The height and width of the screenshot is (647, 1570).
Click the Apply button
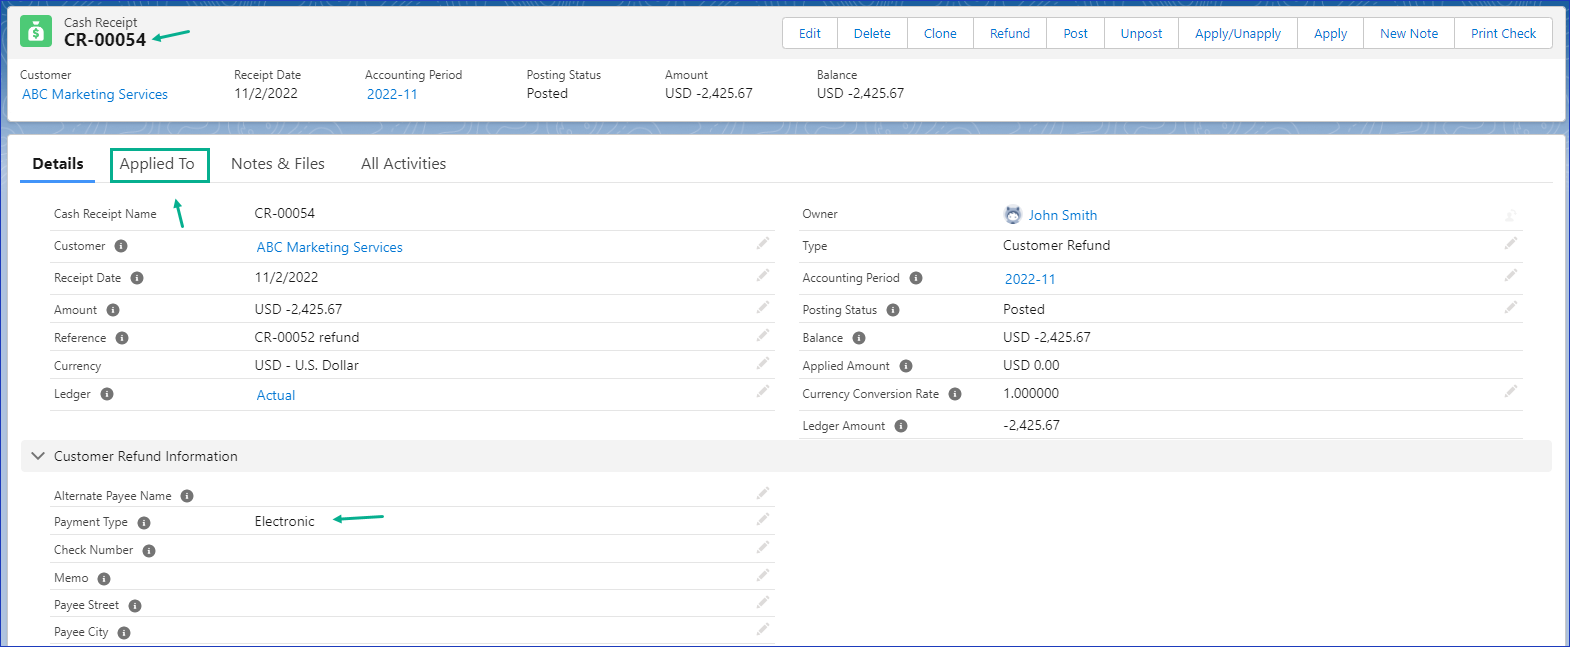[1331, 33]
